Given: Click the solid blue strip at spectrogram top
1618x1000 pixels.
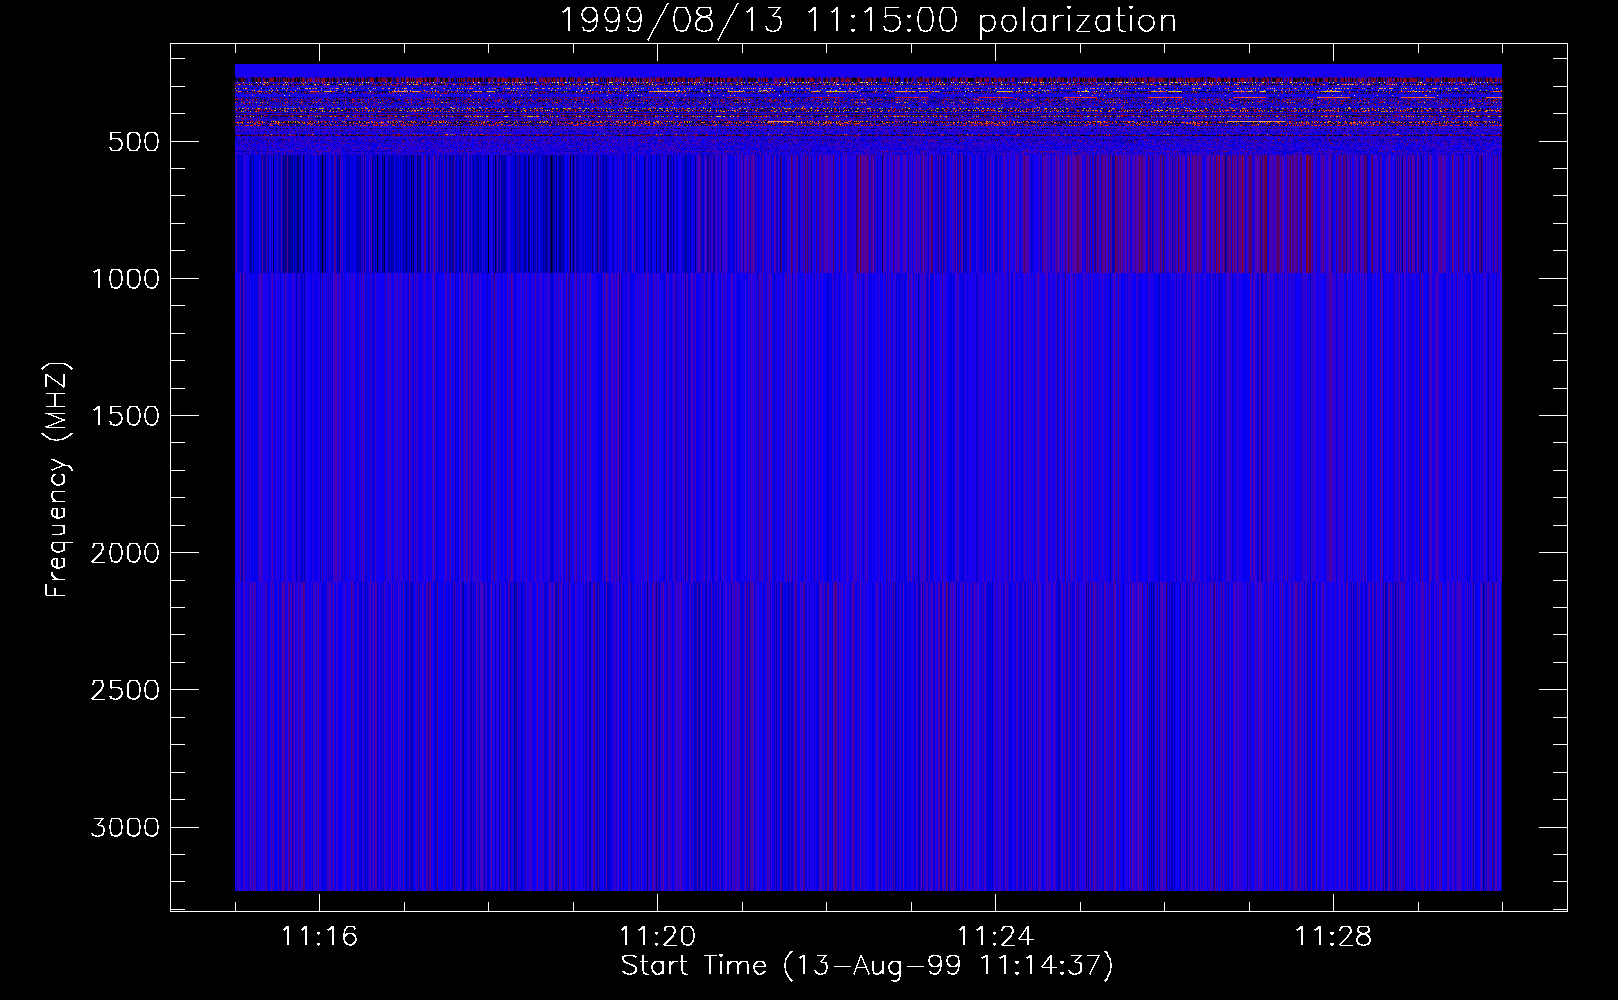Looking at the screenshot, I should coord(868,70).
